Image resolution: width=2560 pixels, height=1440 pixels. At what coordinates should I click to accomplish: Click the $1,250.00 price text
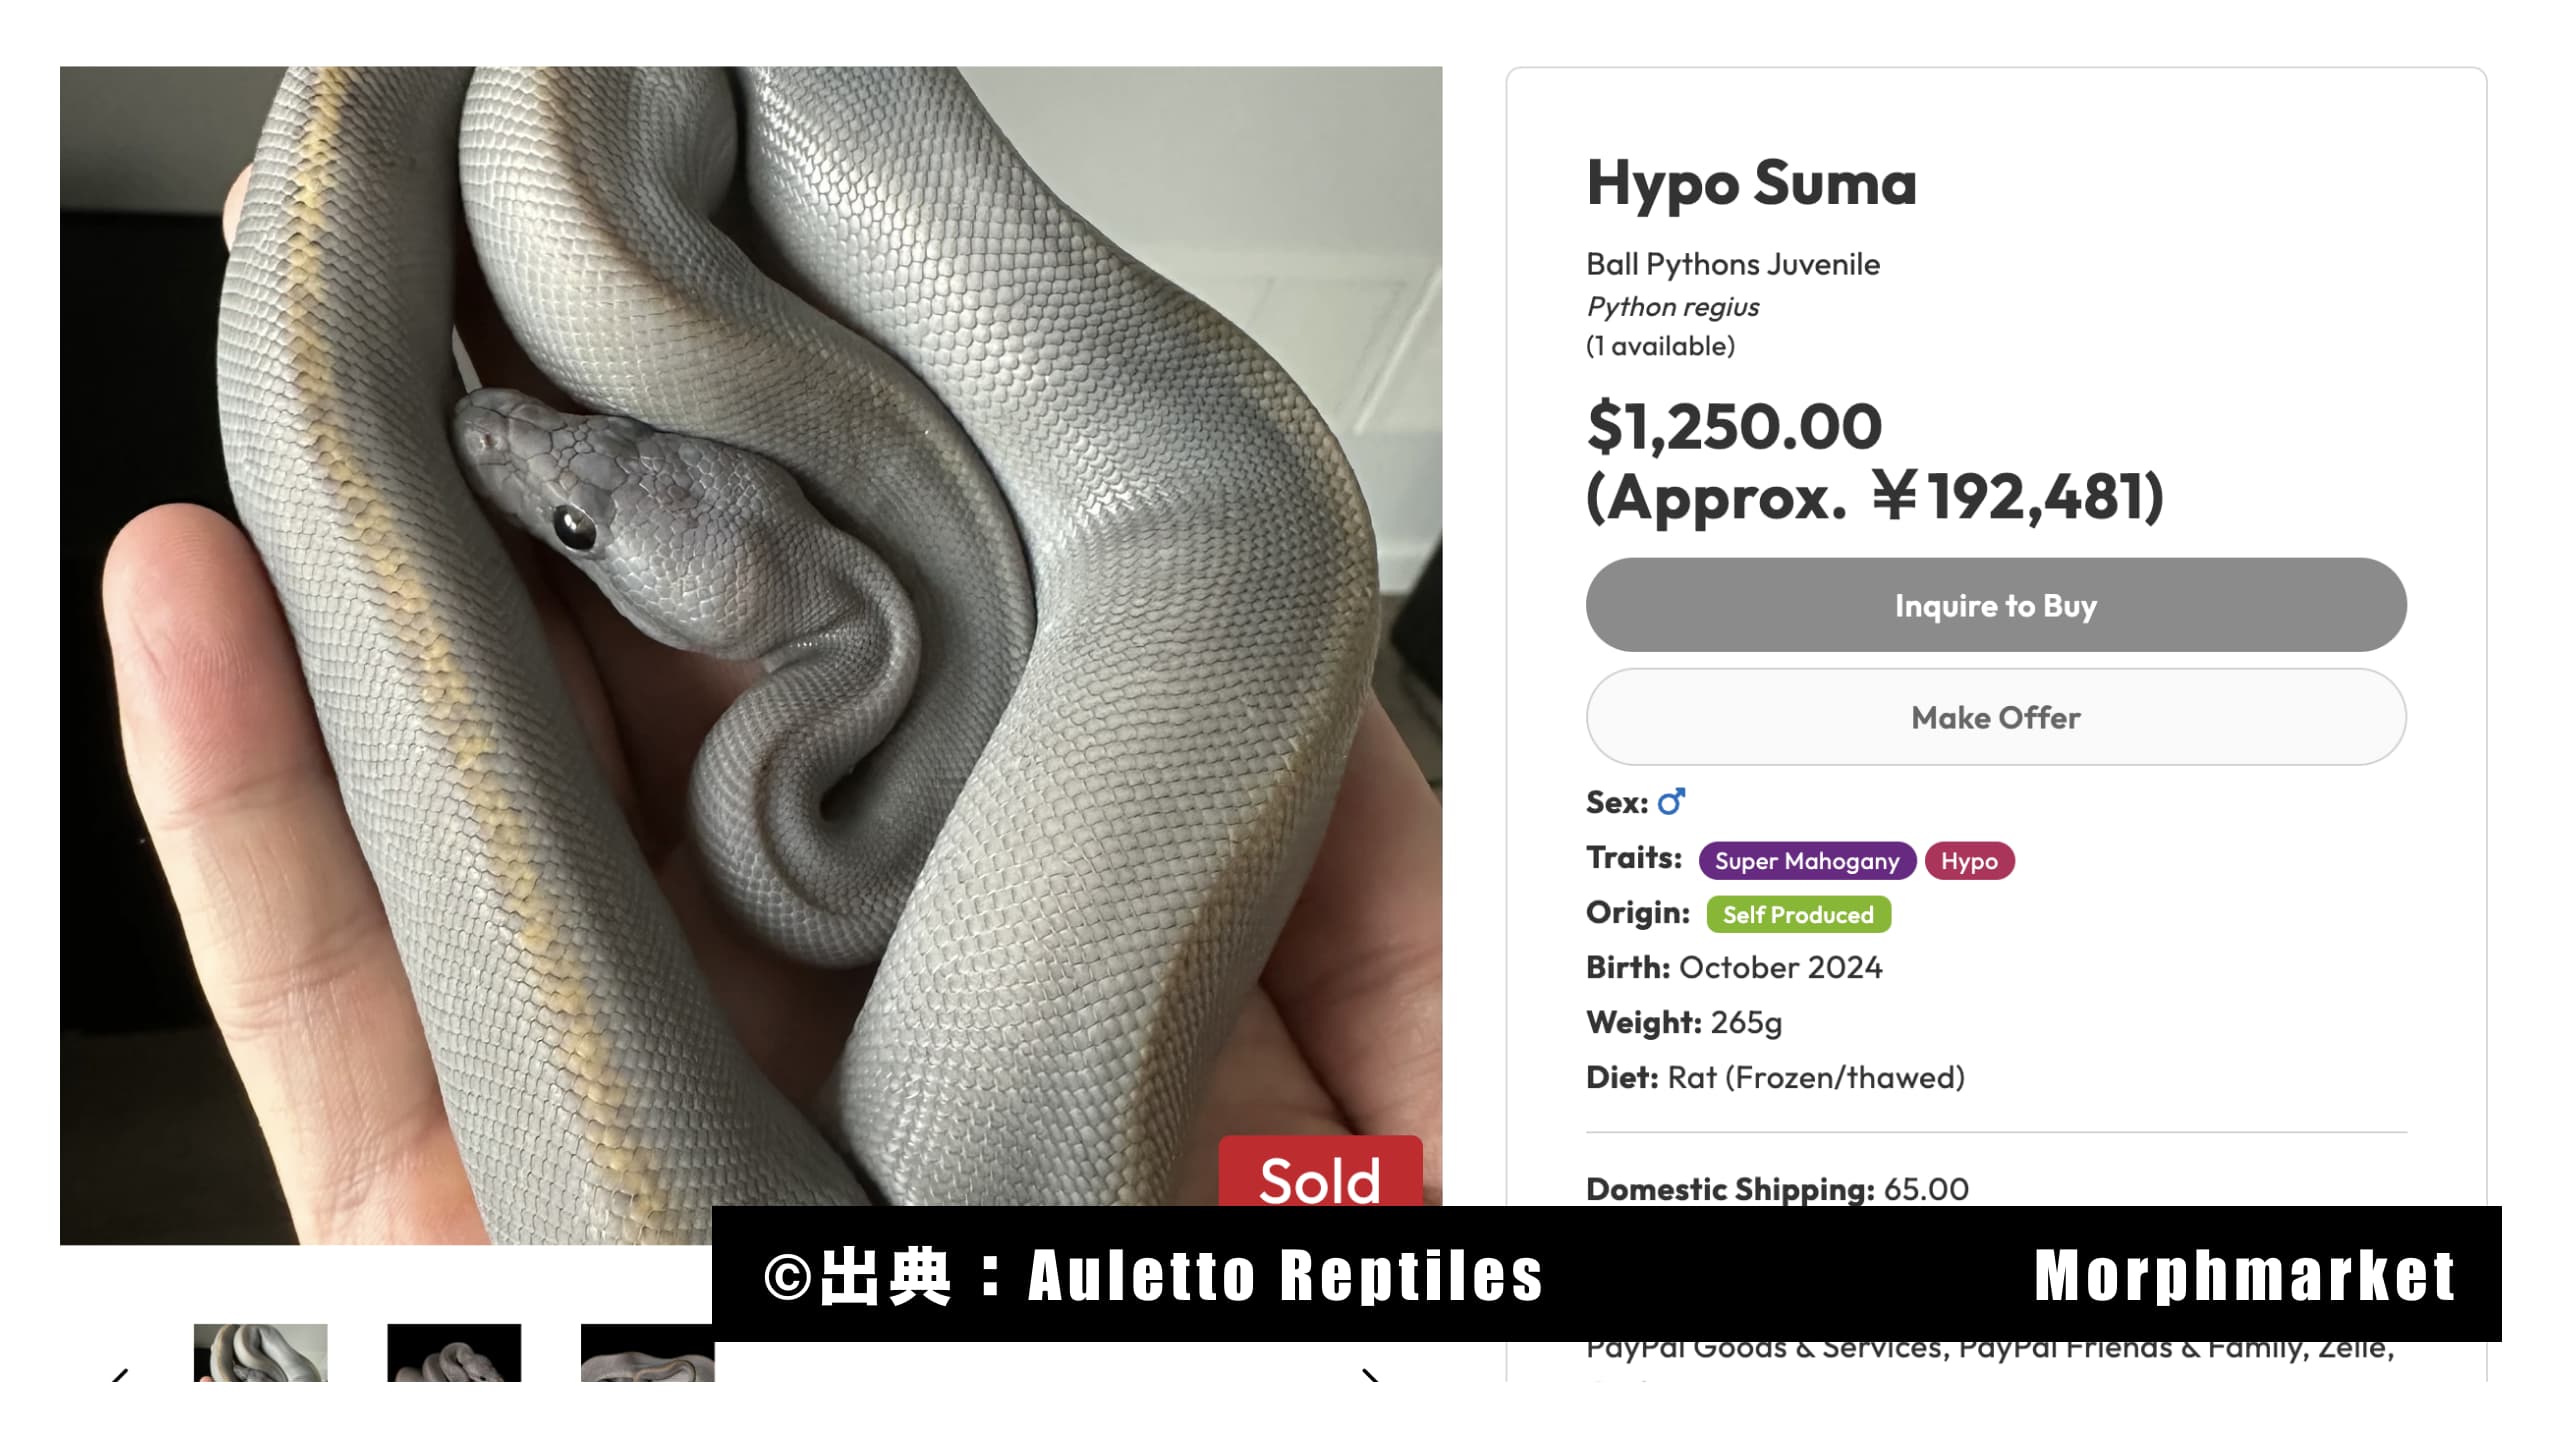(x=1735, y=427)
